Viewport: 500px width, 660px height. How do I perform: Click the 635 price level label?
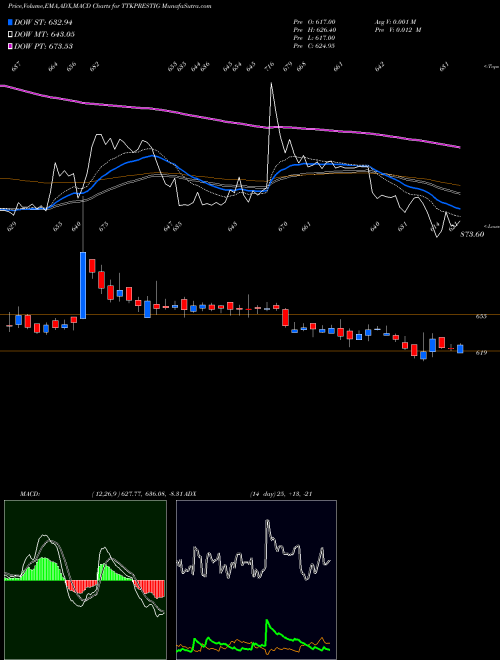click(481, 316)
